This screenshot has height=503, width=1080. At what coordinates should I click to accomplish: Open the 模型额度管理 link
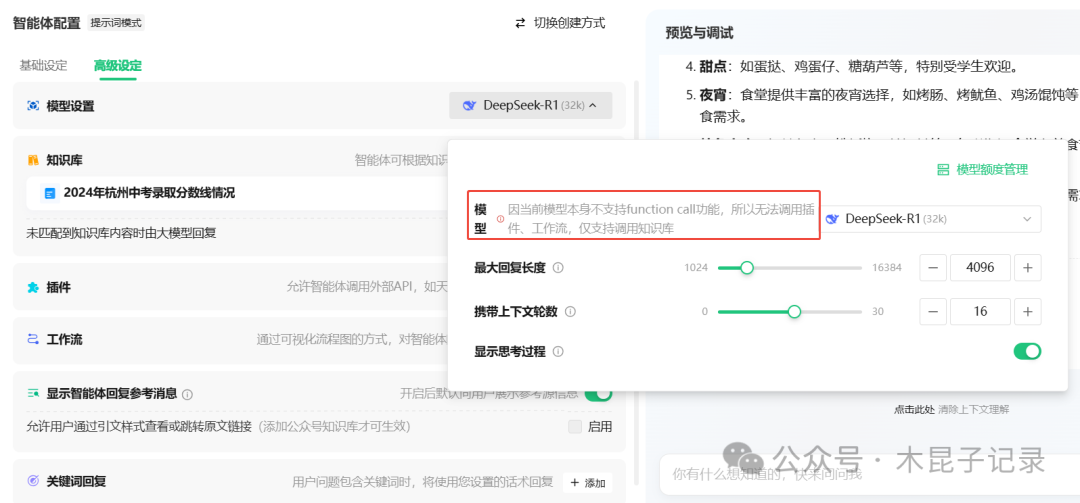[x=982, y=170]
